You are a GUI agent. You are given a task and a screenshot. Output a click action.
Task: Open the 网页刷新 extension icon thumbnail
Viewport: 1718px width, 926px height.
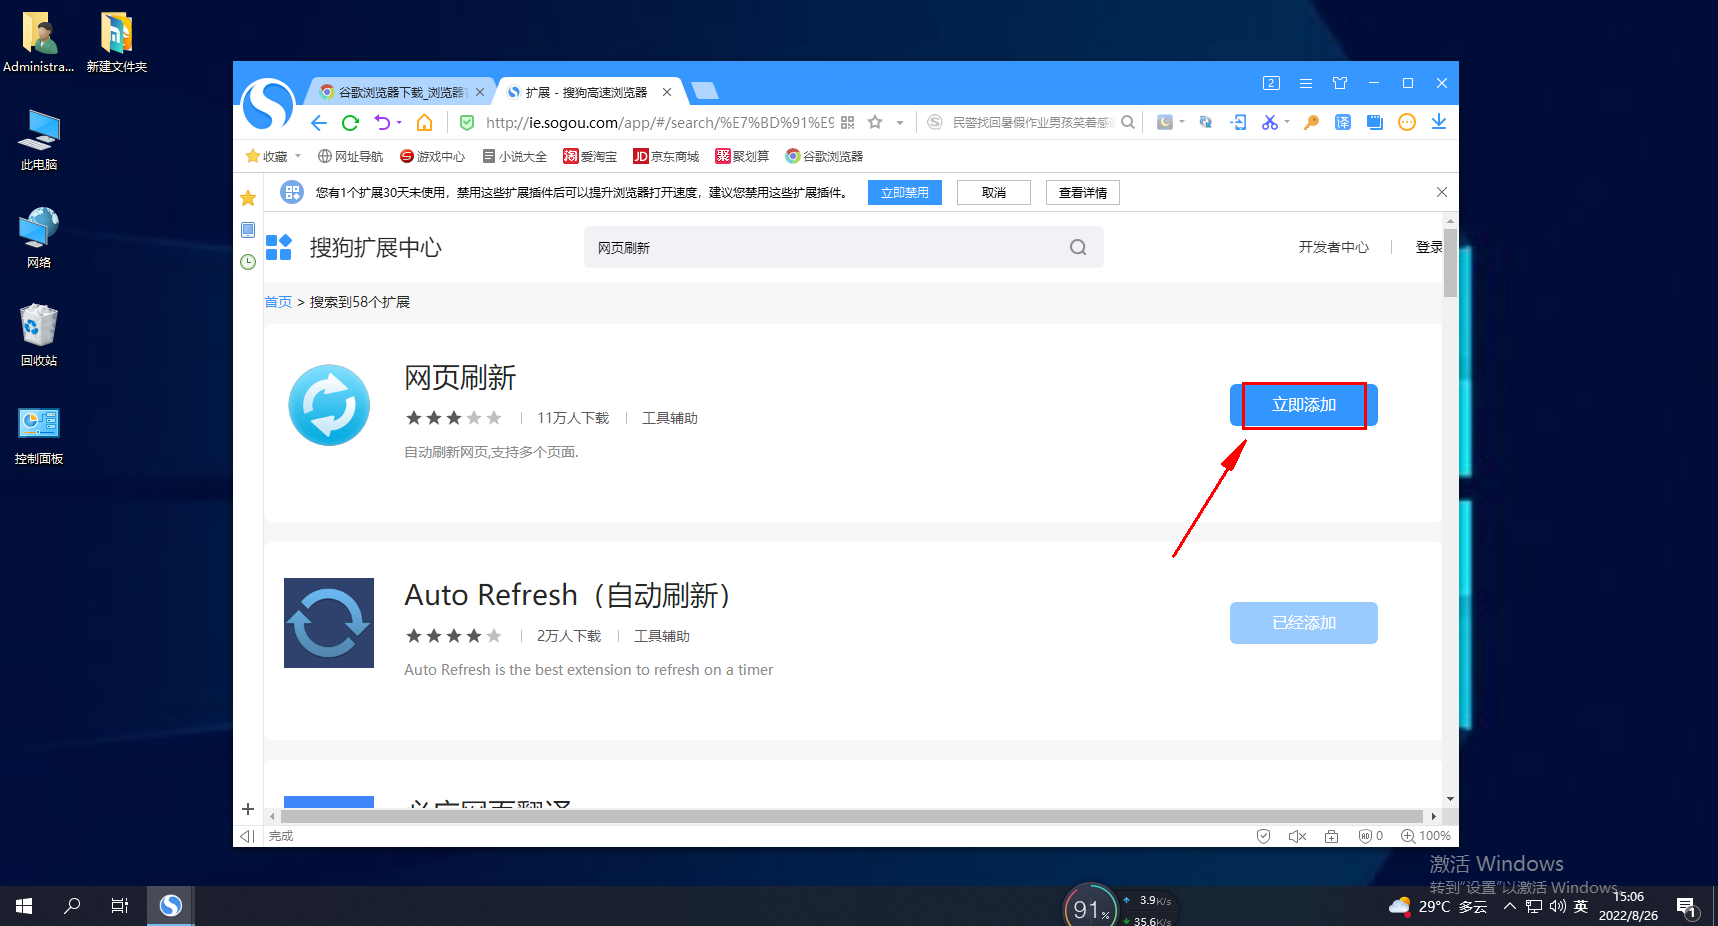point(329,405)
